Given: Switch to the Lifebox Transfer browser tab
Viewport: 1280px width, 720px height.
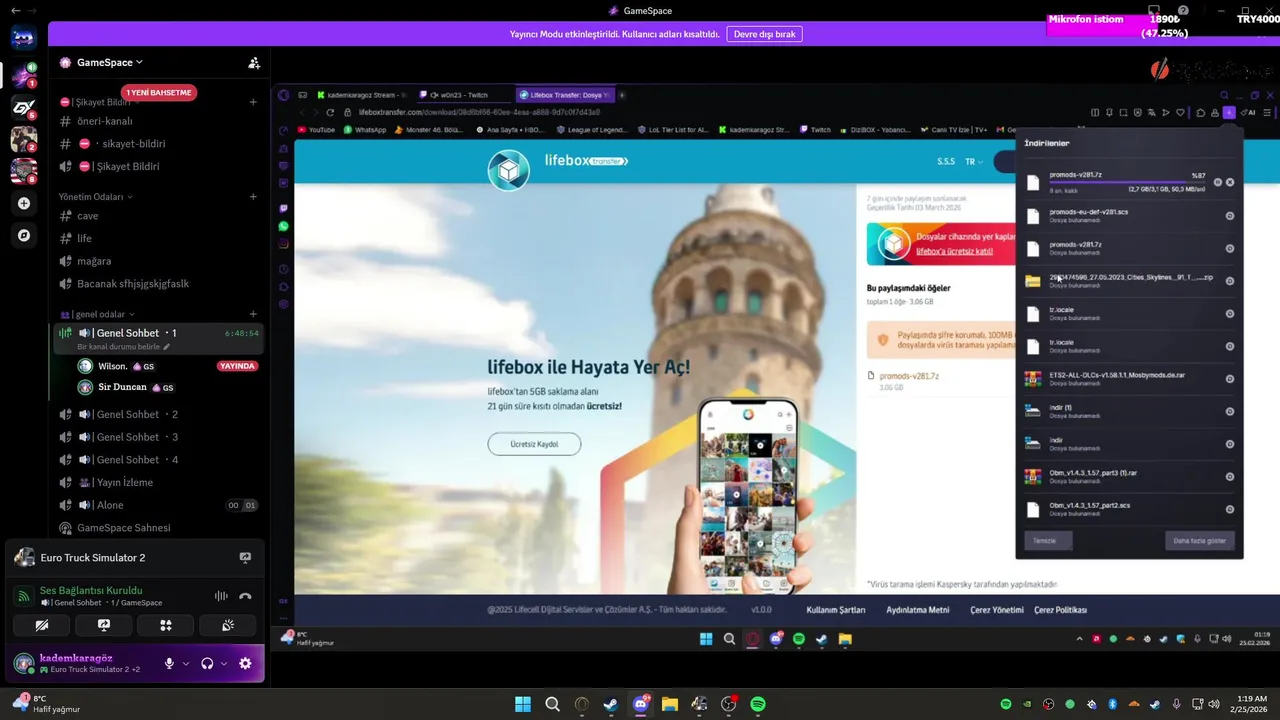Looking at the screenshot, I should coord(565,95).
